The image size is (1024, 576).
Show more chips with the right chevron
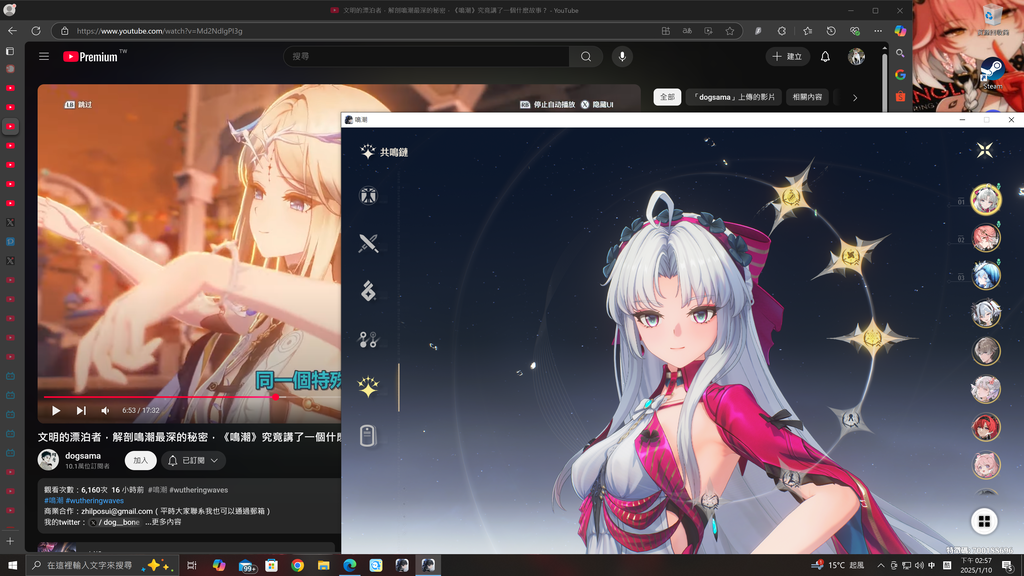tap(855, 97)
